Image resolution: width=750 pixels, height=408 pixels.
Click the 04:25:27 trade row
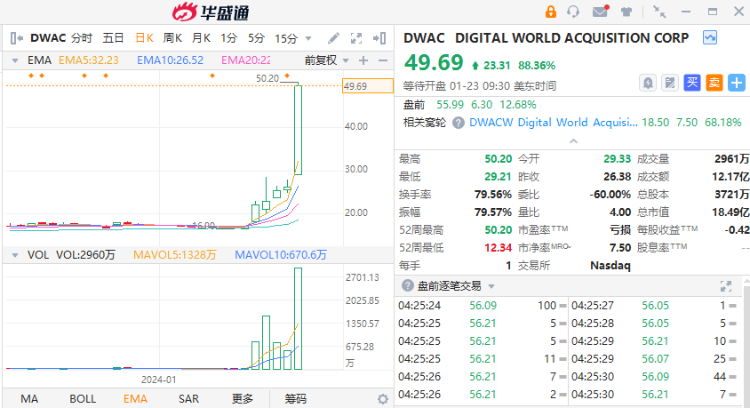point(654,306)
